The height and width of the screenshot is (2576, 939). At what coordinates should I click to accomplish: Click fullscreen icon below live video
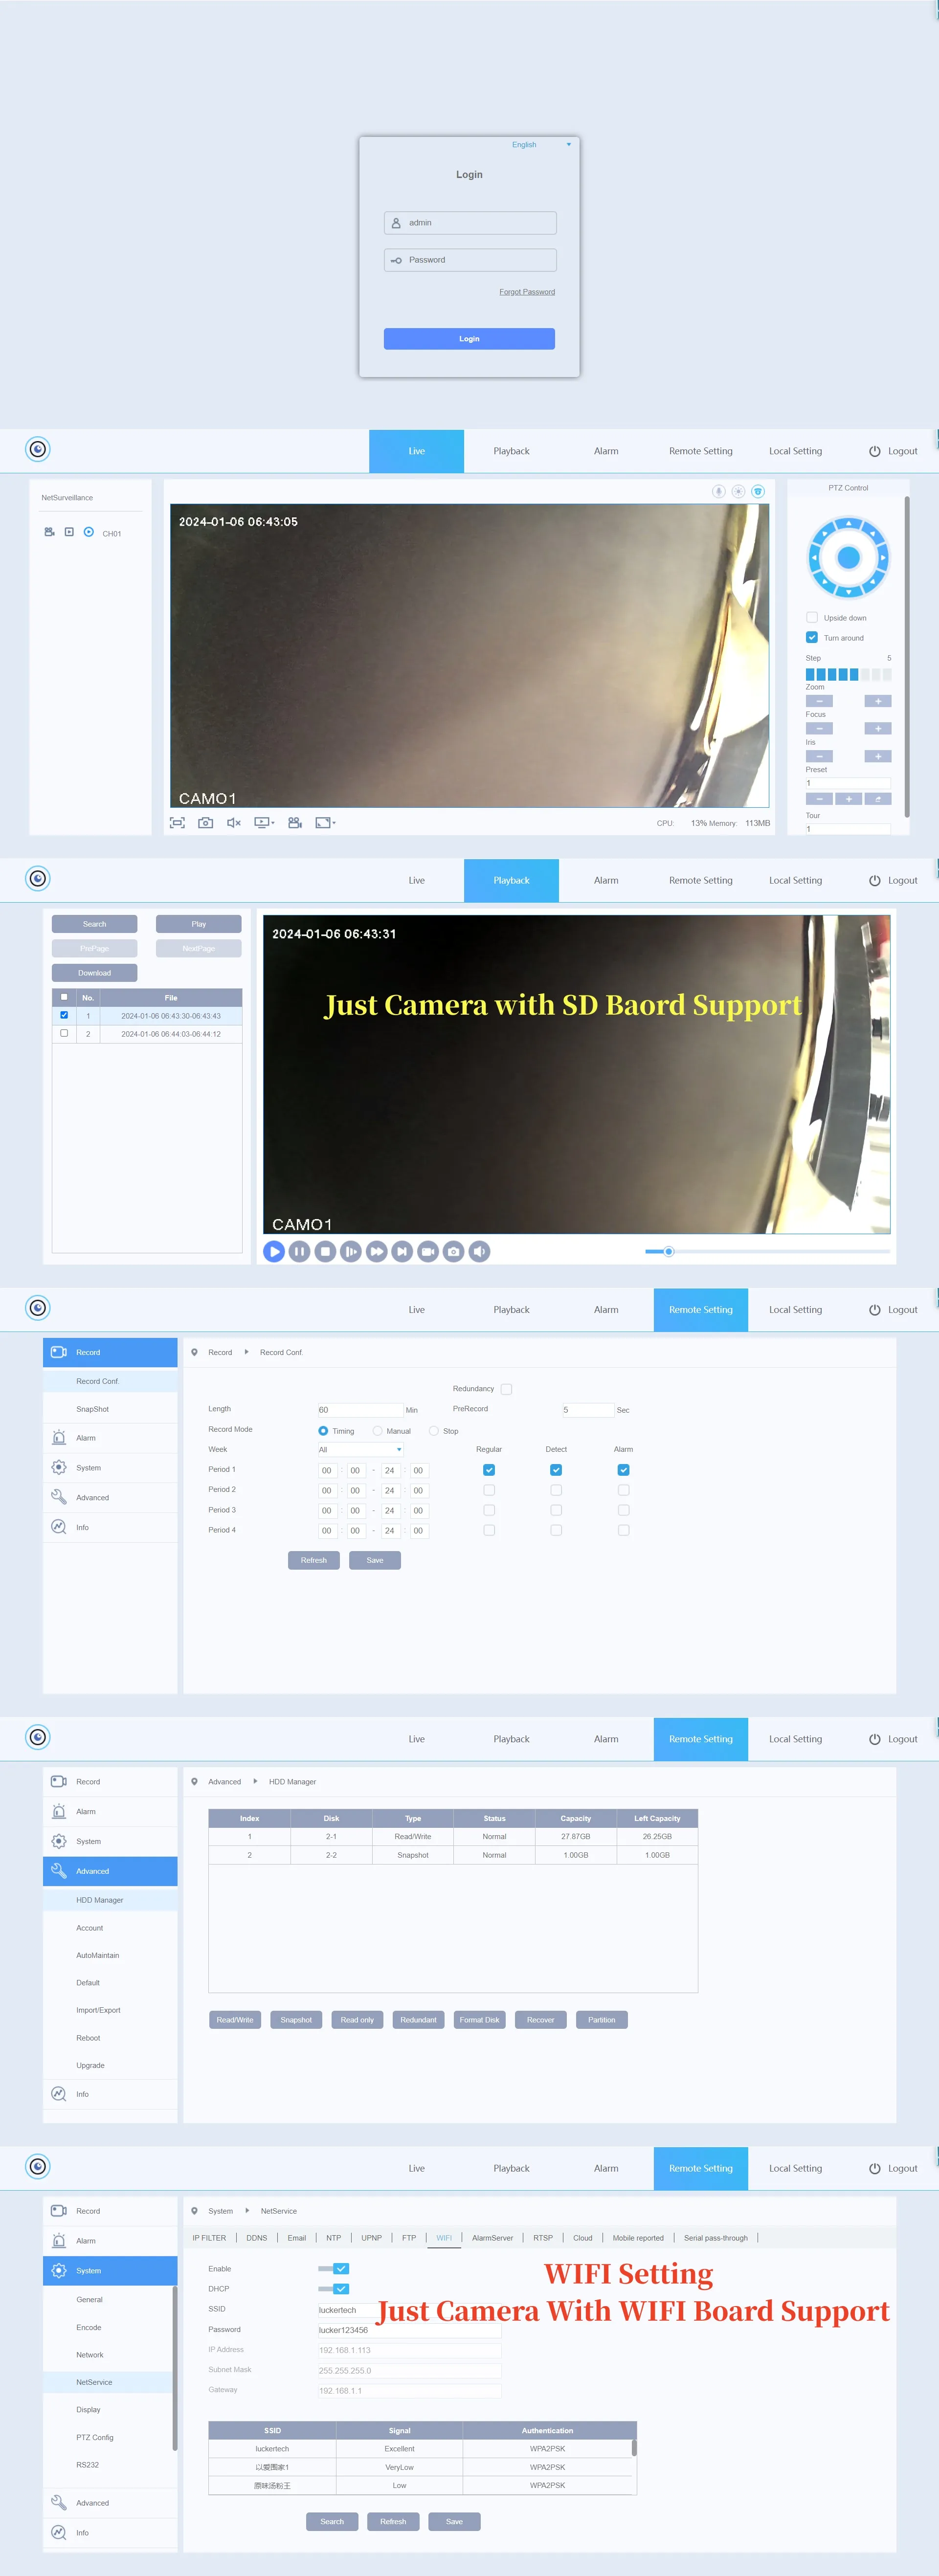tap(177, 823)
